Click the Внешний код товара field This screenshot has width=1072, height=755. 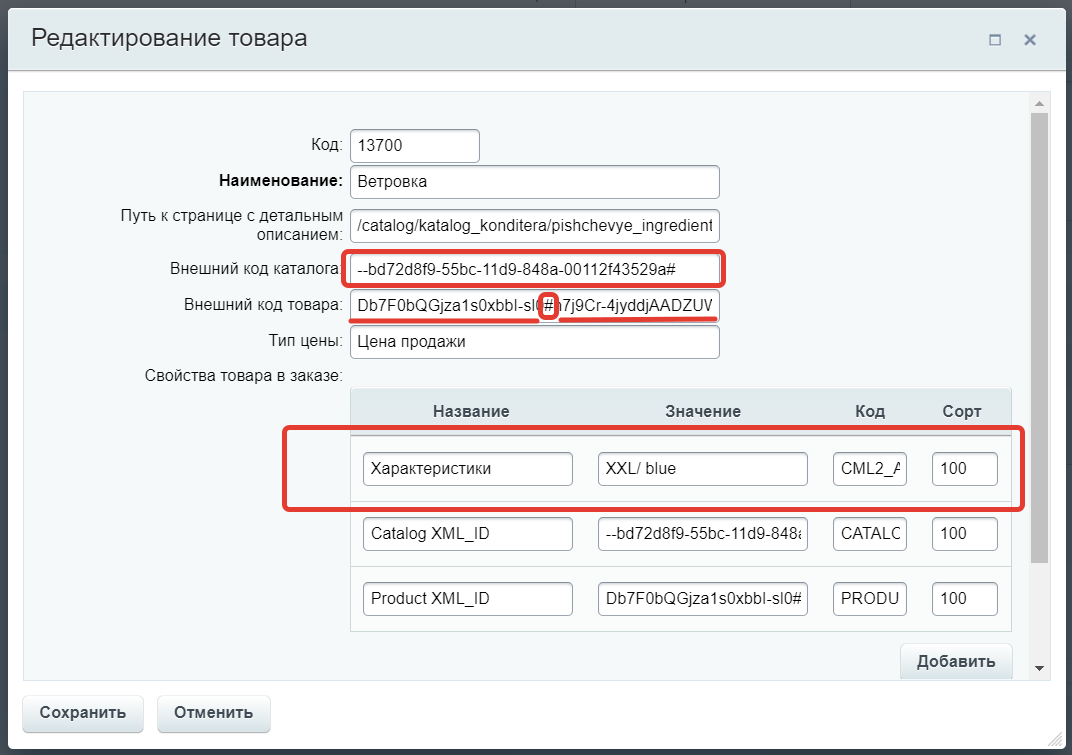pyautogui.click(x=534, y=305)
